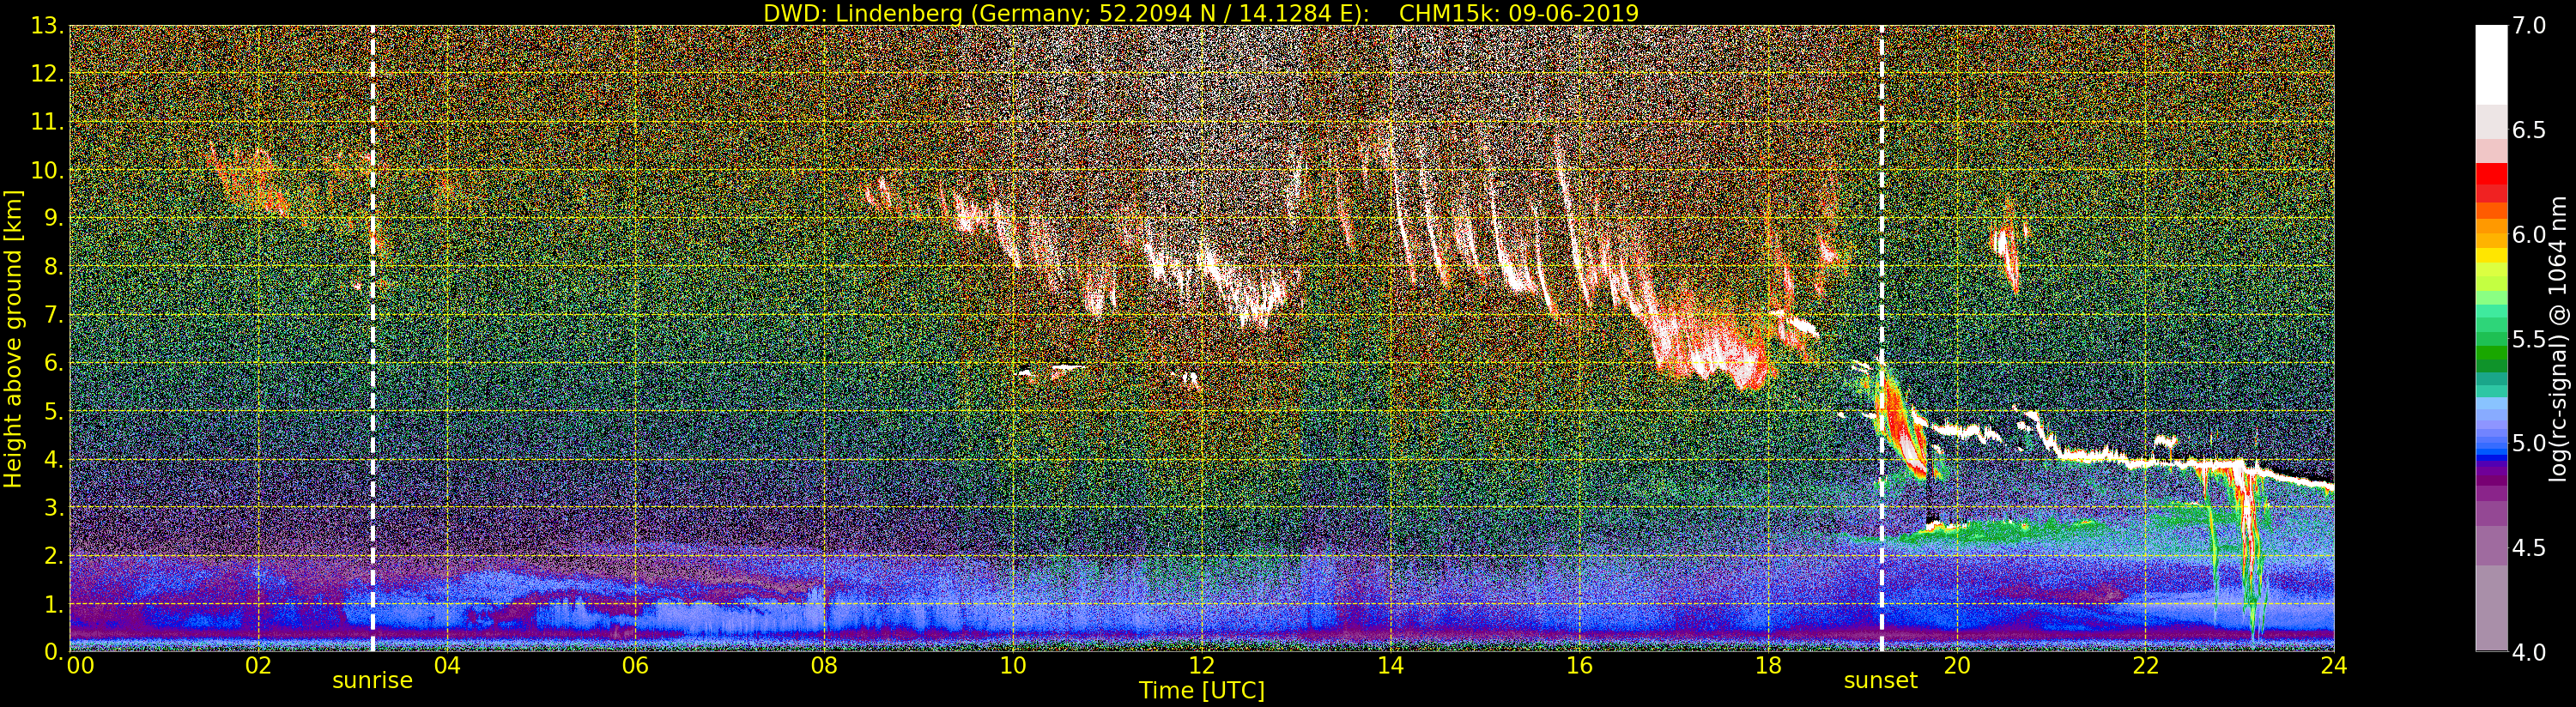Select the white dashed sunrise line

[373, 339]
